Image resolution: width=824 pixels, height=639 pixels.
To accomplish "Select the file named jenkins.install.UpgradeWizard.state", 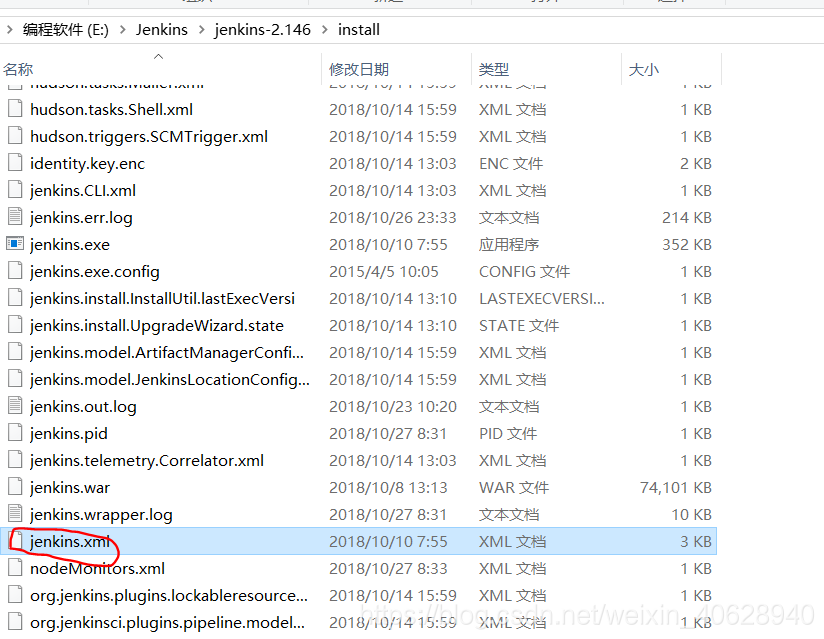I will 157,325.
